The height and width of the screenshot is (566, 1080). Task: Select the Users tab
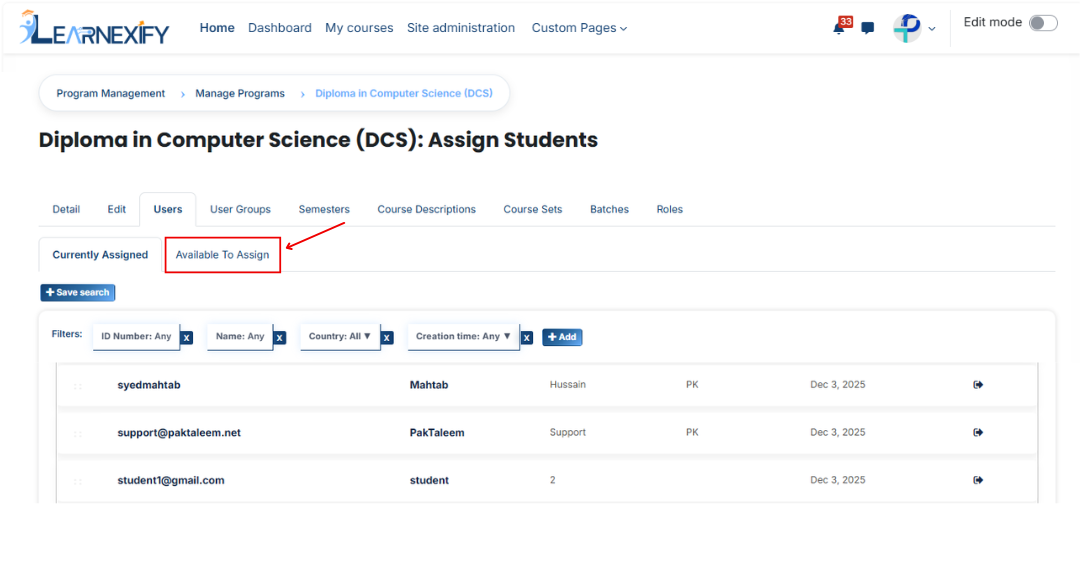tap(168, 209)
